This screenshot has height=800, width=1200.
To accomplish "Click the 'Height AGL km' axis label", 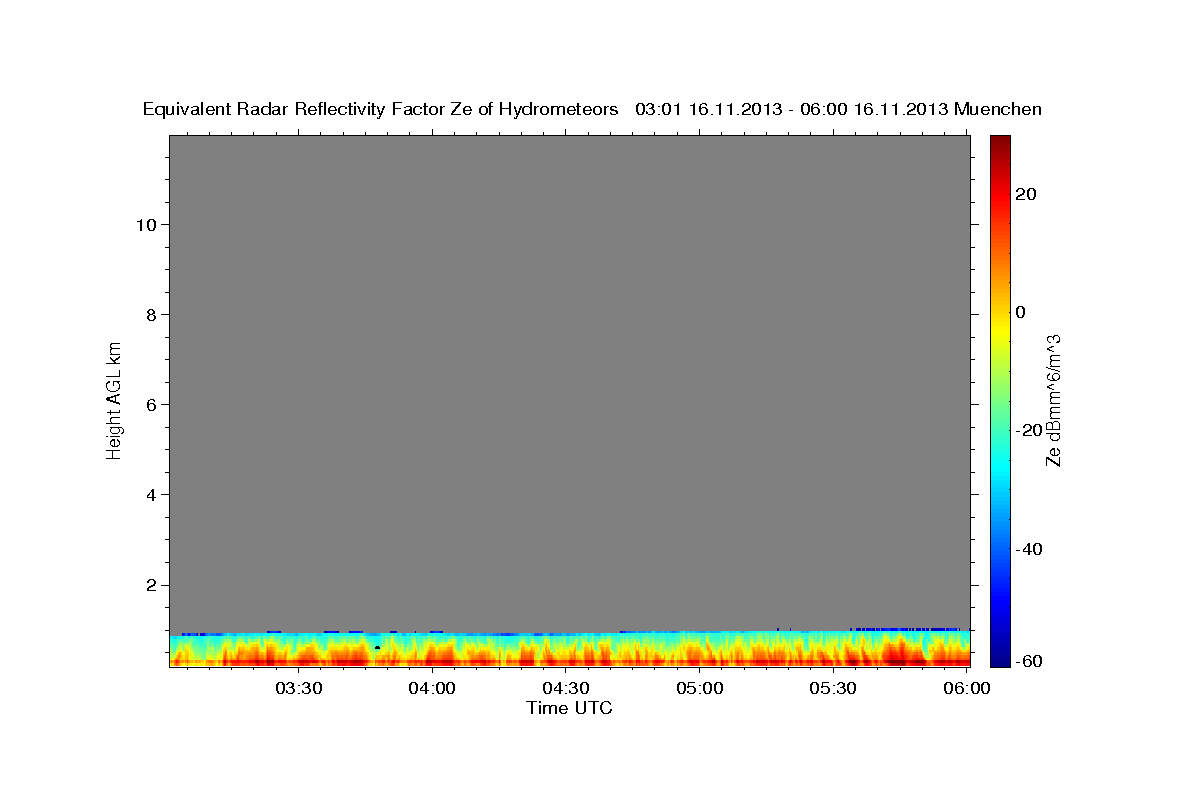I will click(115, 399).
